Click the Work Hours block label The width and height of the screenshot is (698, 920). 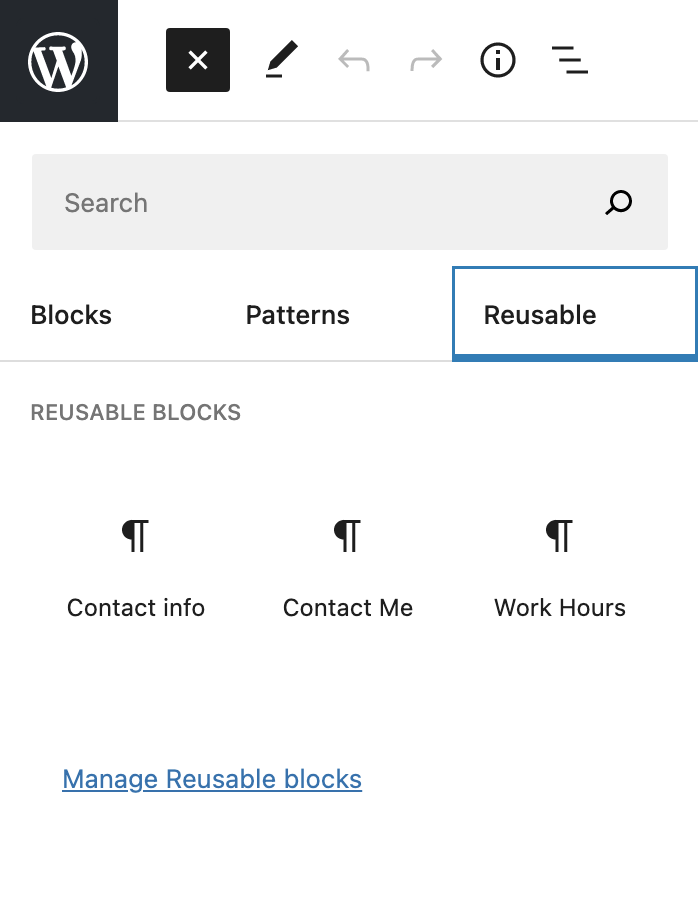pos(560,607)
